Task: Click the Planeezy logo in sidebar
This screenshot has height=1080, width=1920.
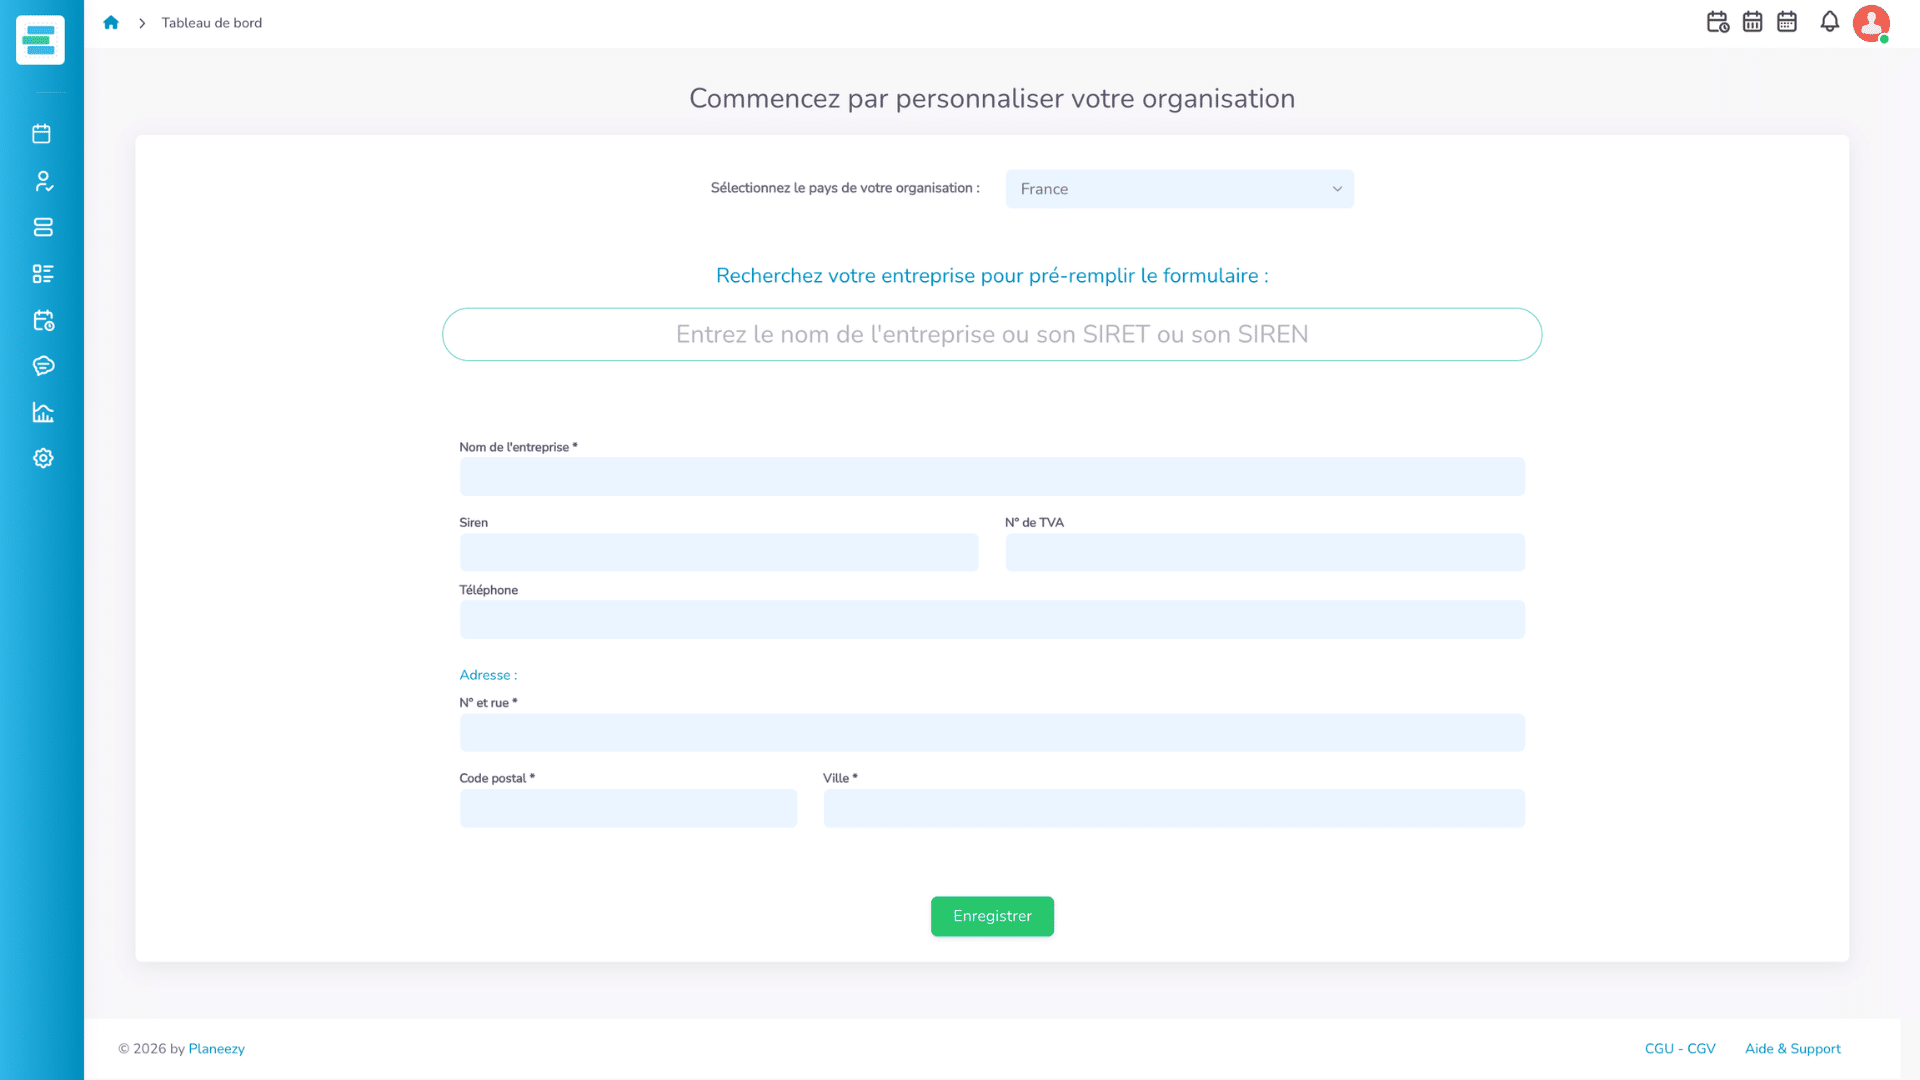Action: 40,40
